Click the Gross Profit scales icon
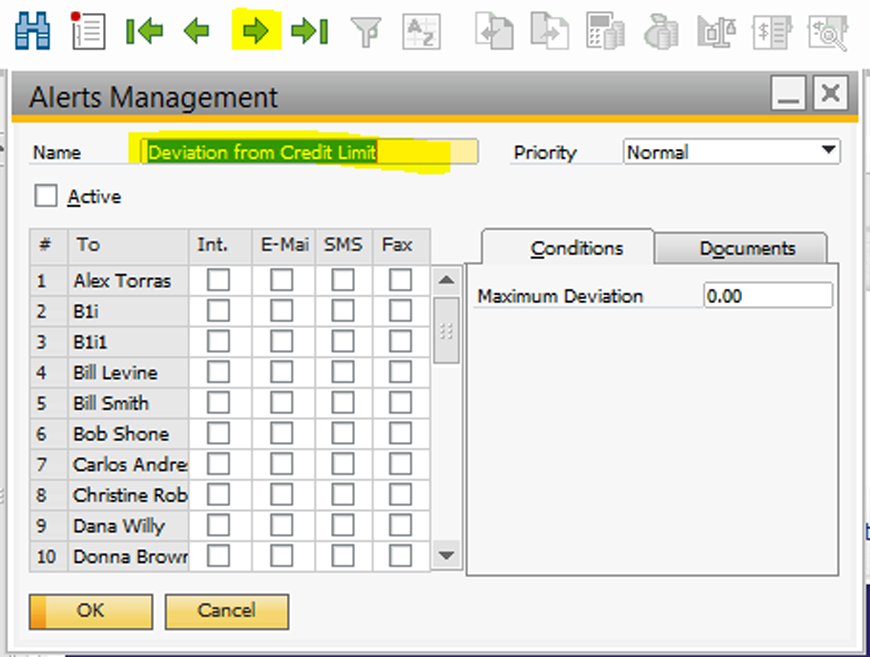 point(716,31)
